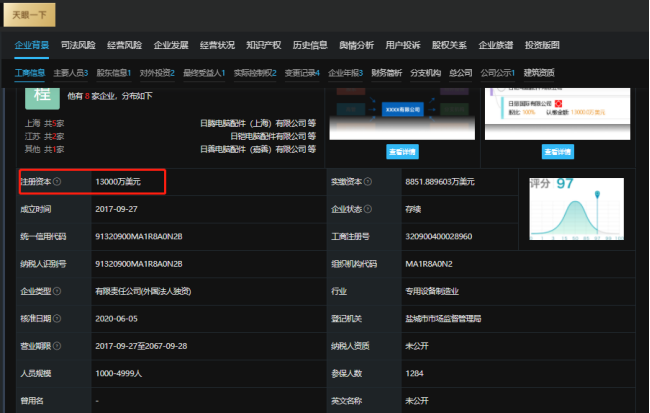The image size is (650, 413).
Task: Open the xxxx有限公司 diagram thumbnail
Action: point(402,114)
